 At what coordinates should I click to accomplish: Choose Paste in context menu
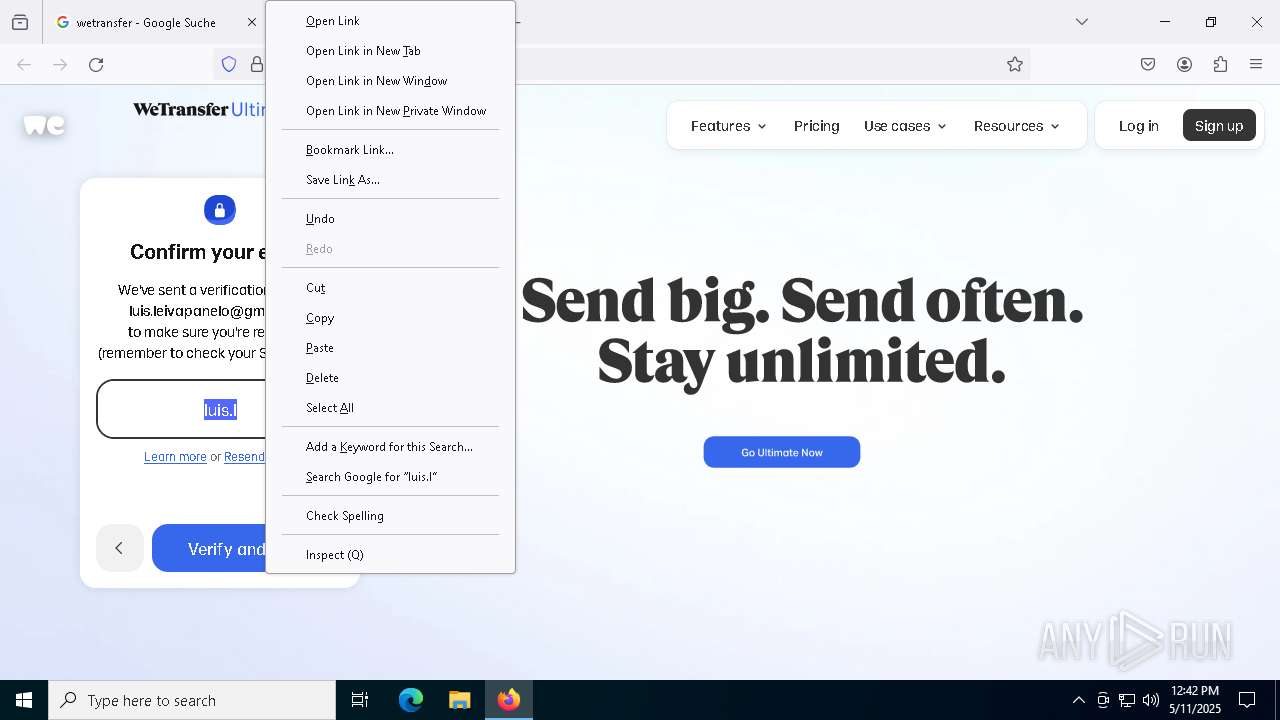390,348
